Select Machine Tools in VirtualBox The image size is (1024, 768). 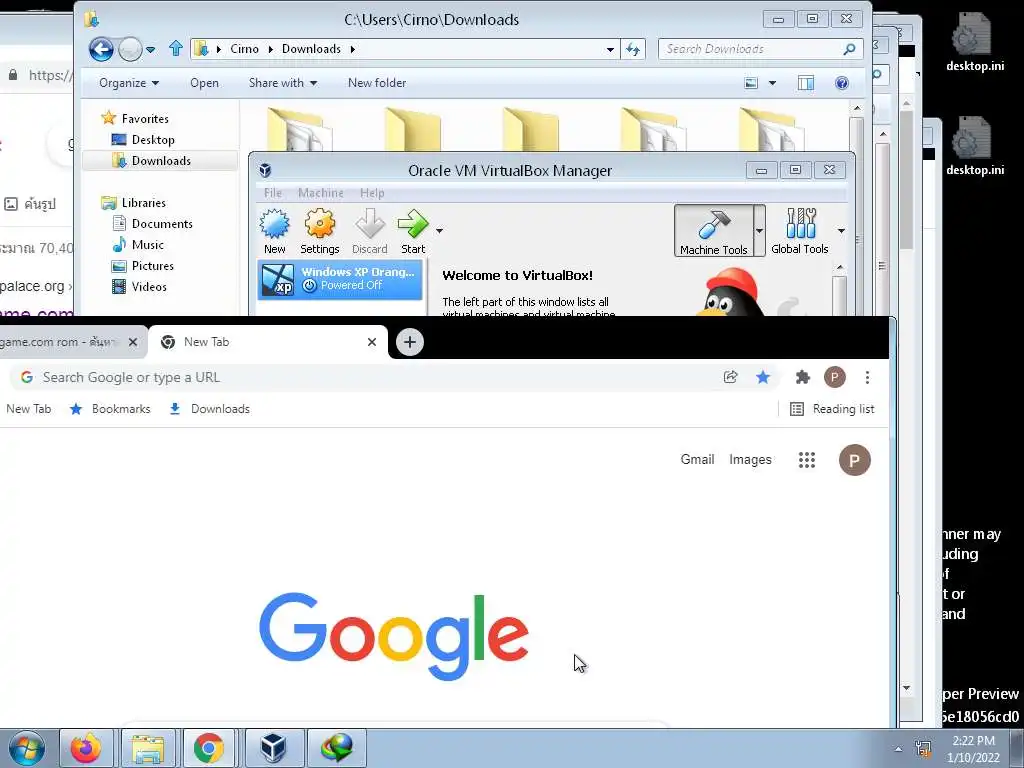(713, 231)
